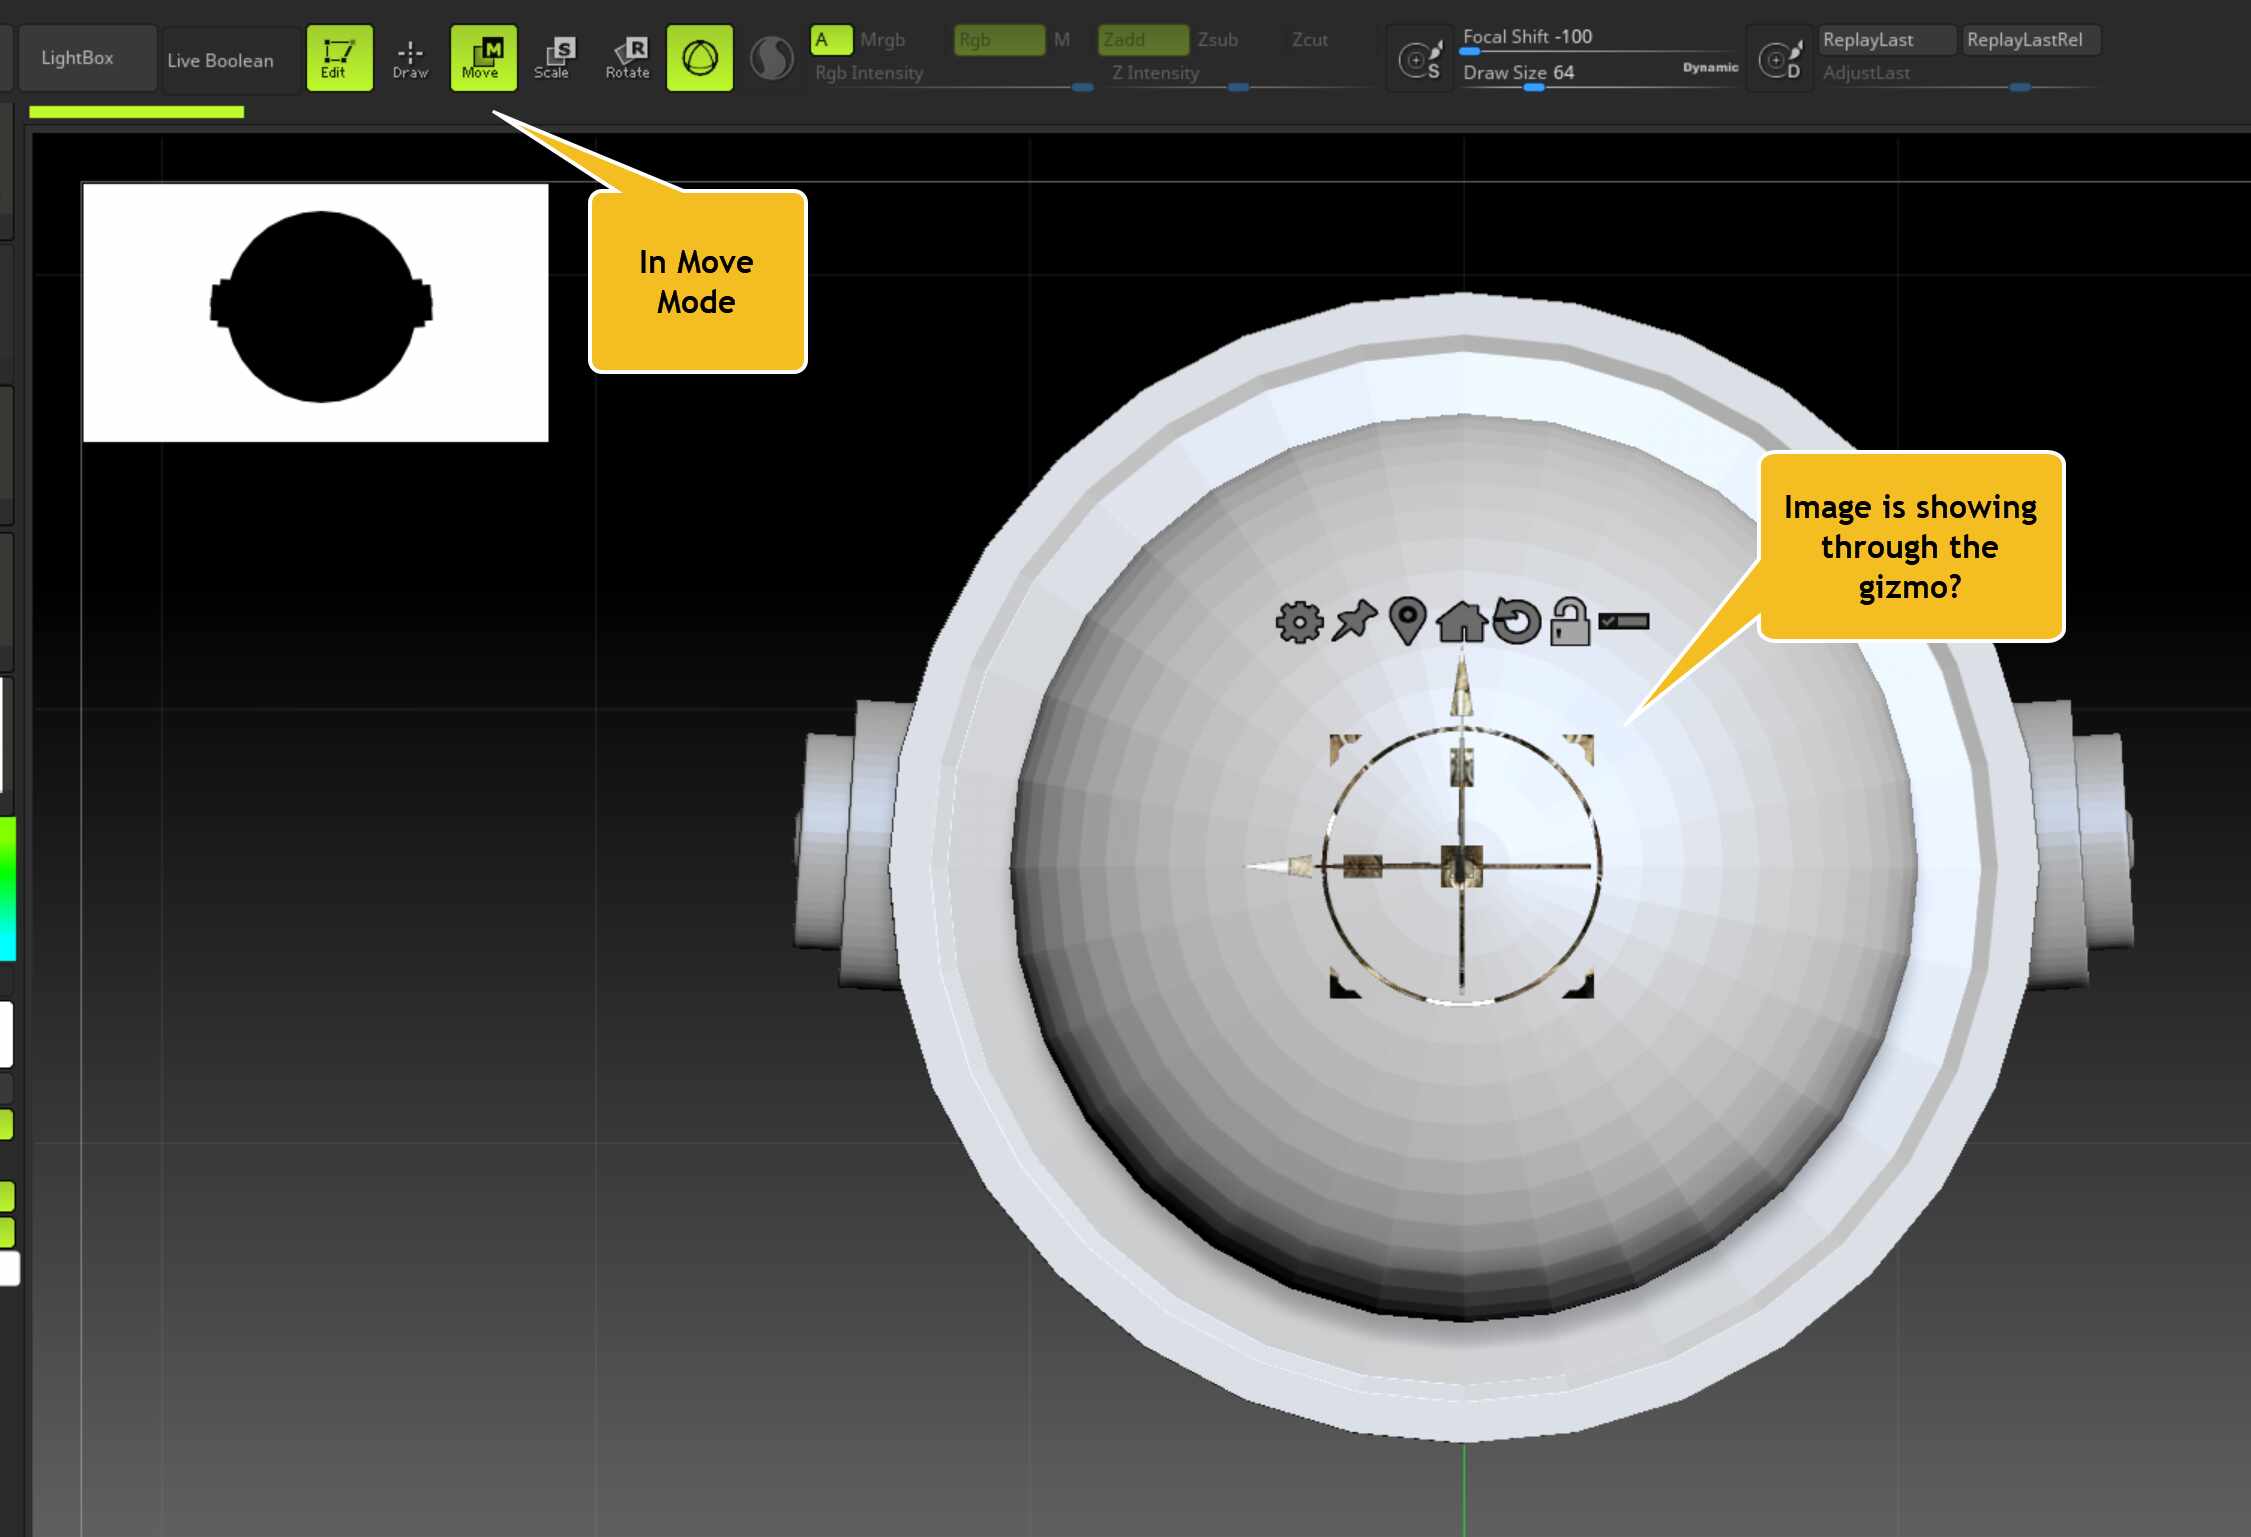Click the ReplayLast button

pyautogui.click(x=1888, y=39)
